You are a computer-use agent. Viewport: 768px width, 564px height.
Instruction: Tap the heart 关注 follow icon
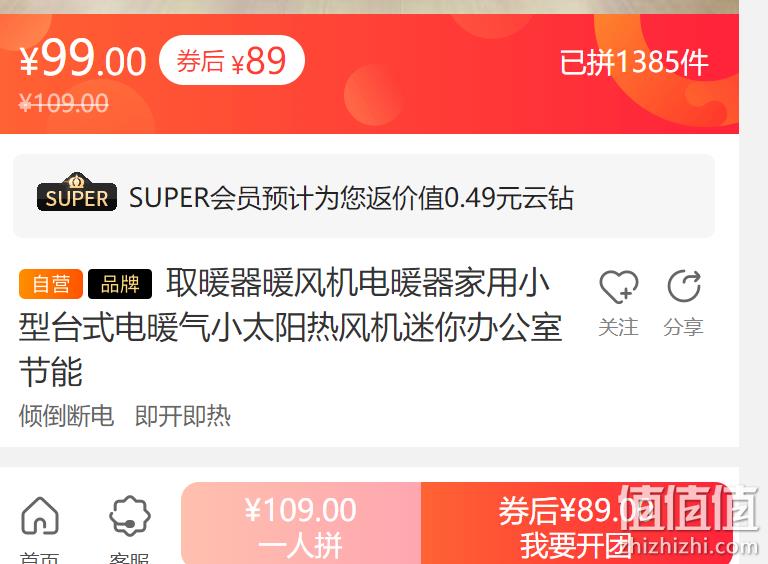pyautogui.click(x=619, y=287)
